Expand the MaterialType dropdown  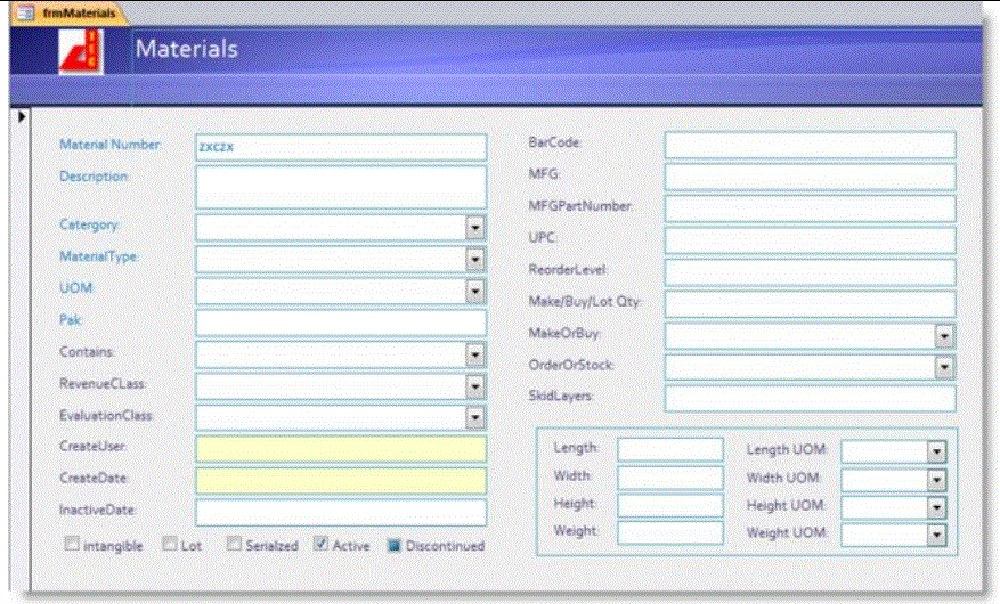point(474,260)
